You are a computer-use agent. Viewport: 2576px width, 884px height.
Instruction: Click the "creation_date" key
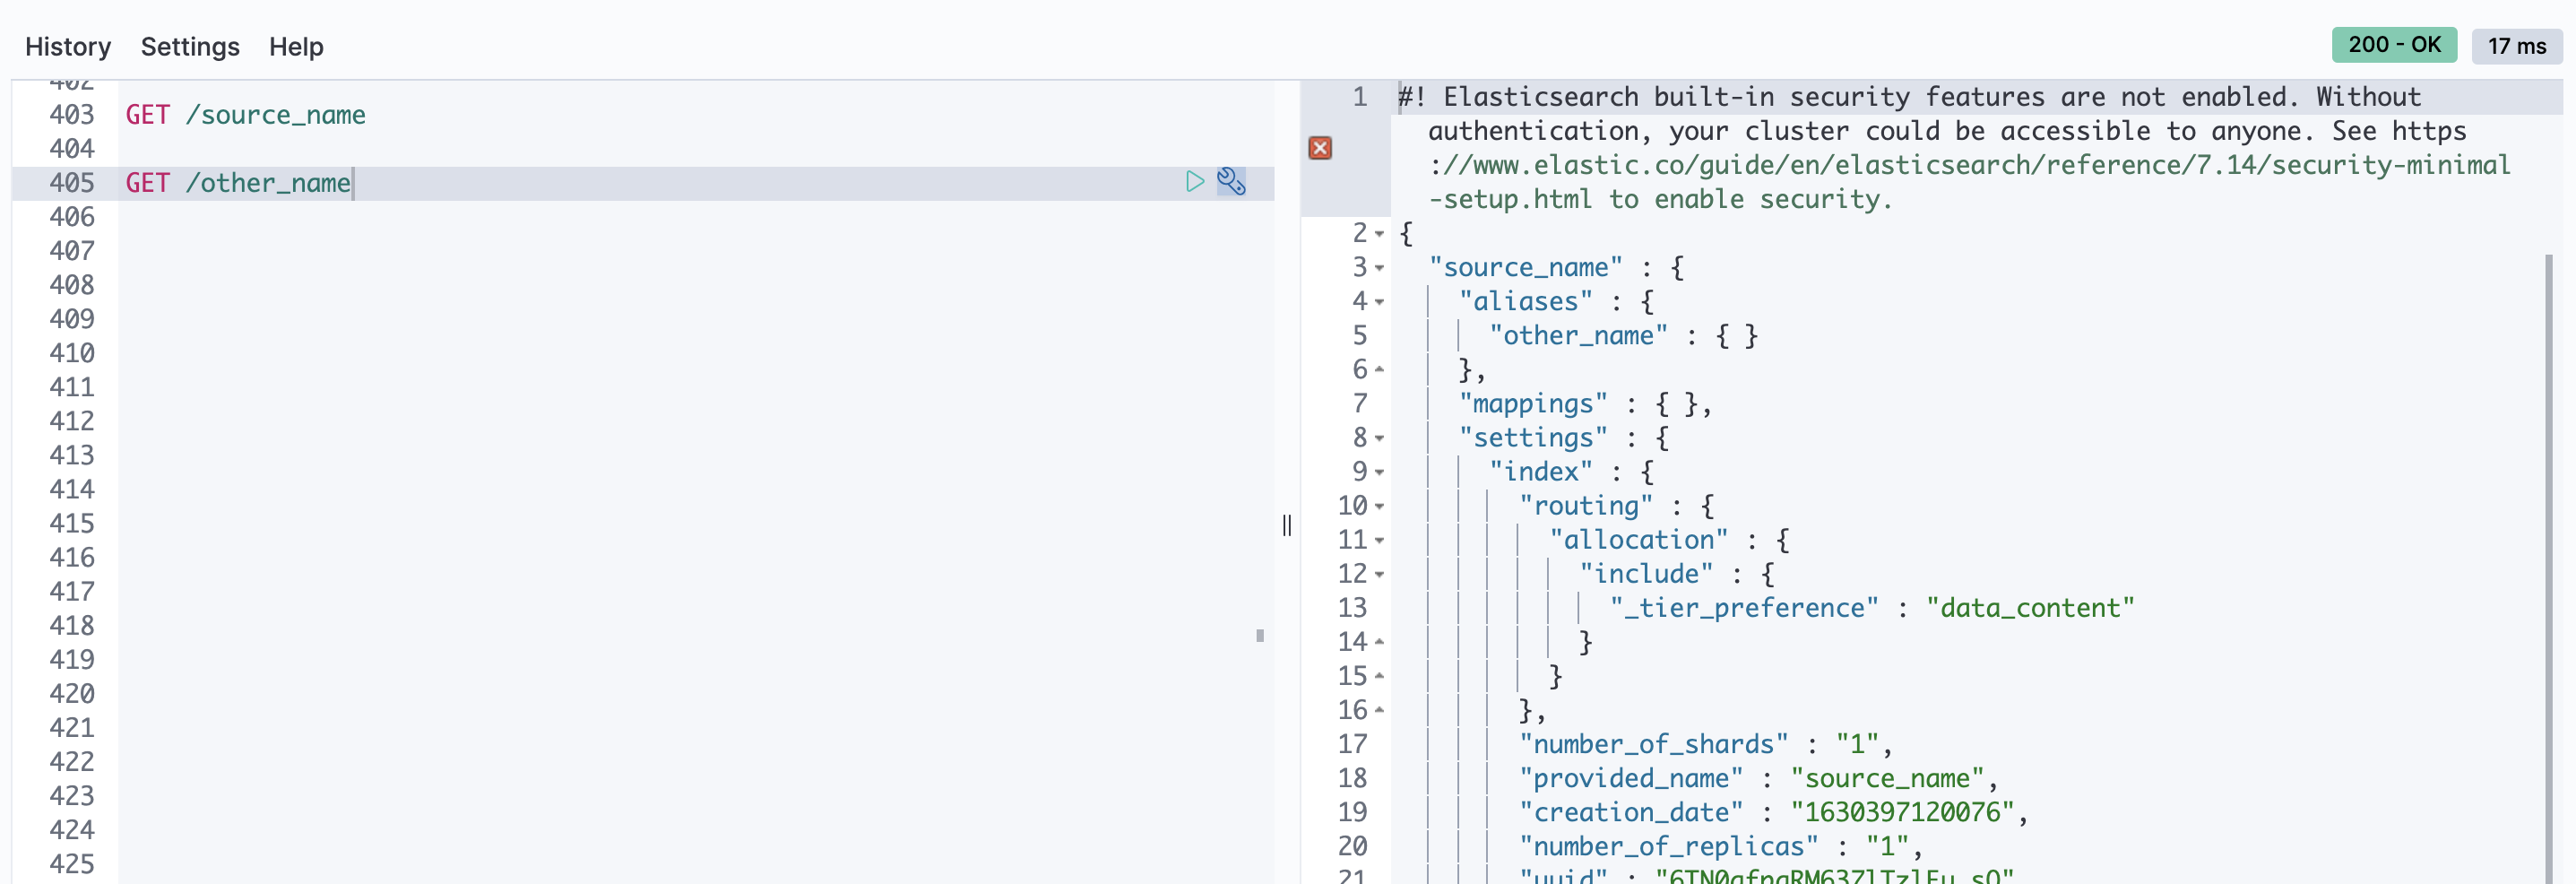point(1632,812)
